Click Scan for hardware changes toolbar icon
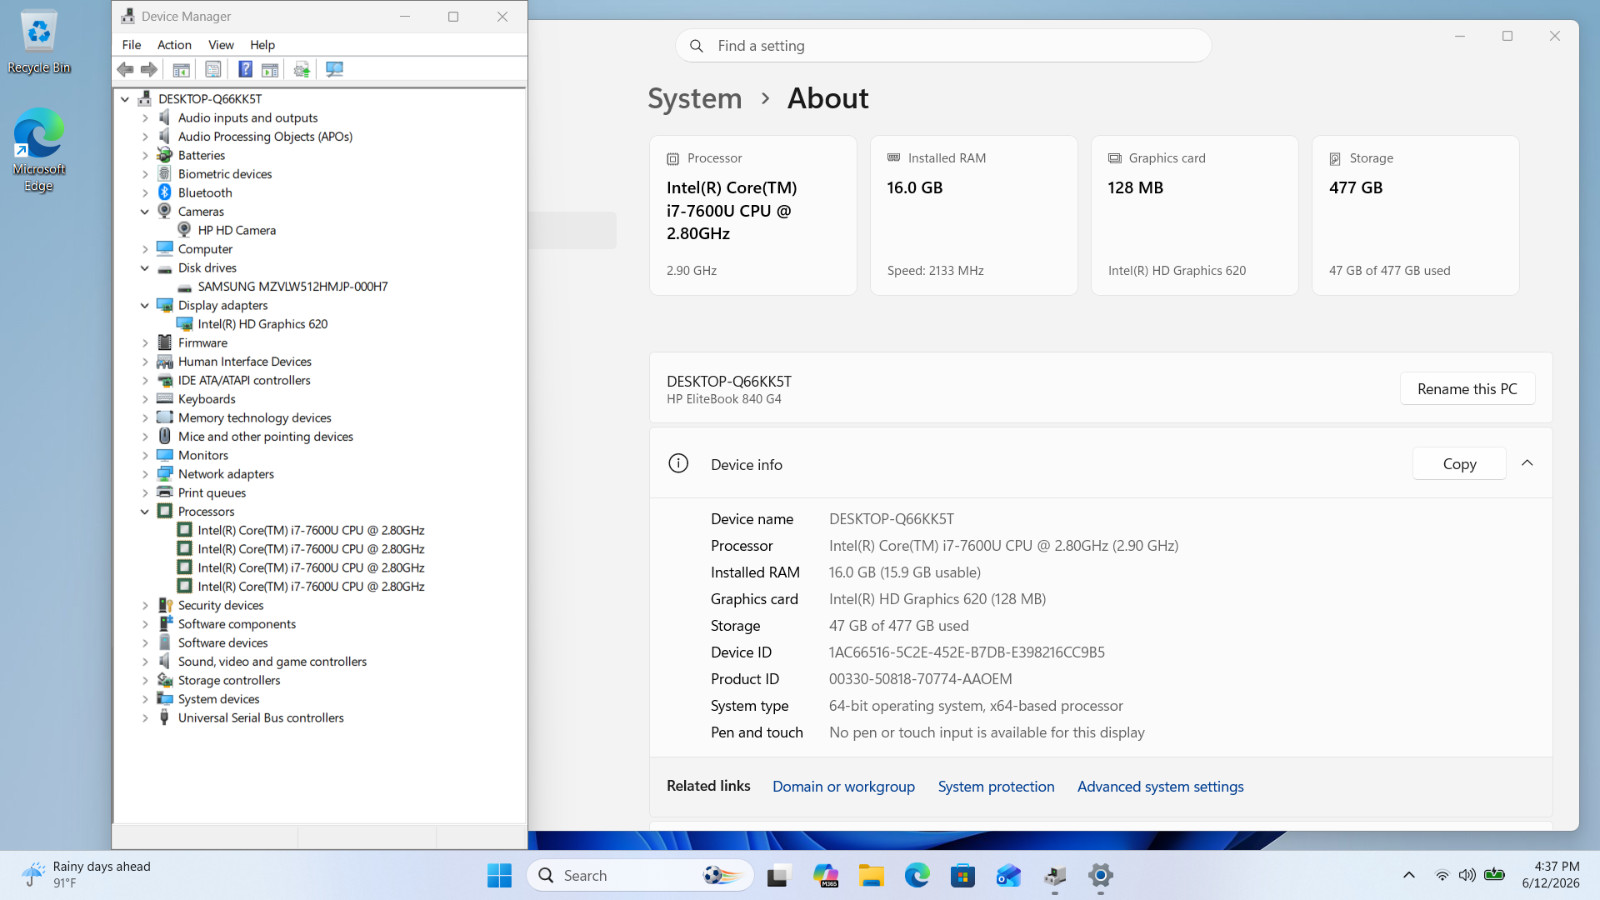This screenshot has width=1600, height=900. [334, 69]
